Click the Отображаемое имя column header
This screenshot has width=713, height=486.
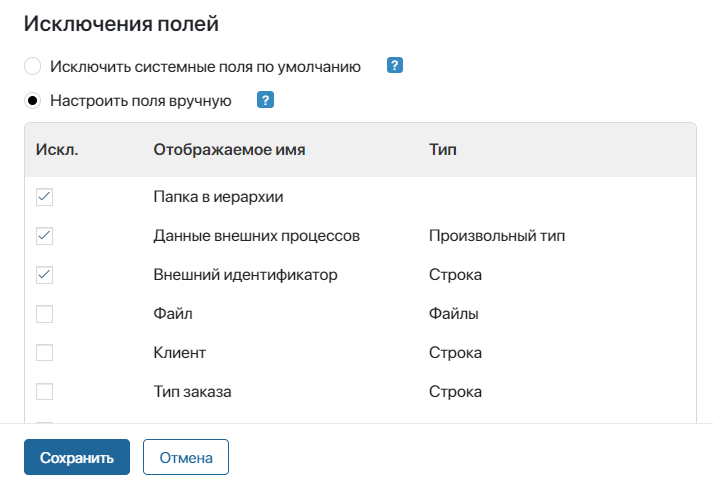pyautogui.click(x=229, y=150)
